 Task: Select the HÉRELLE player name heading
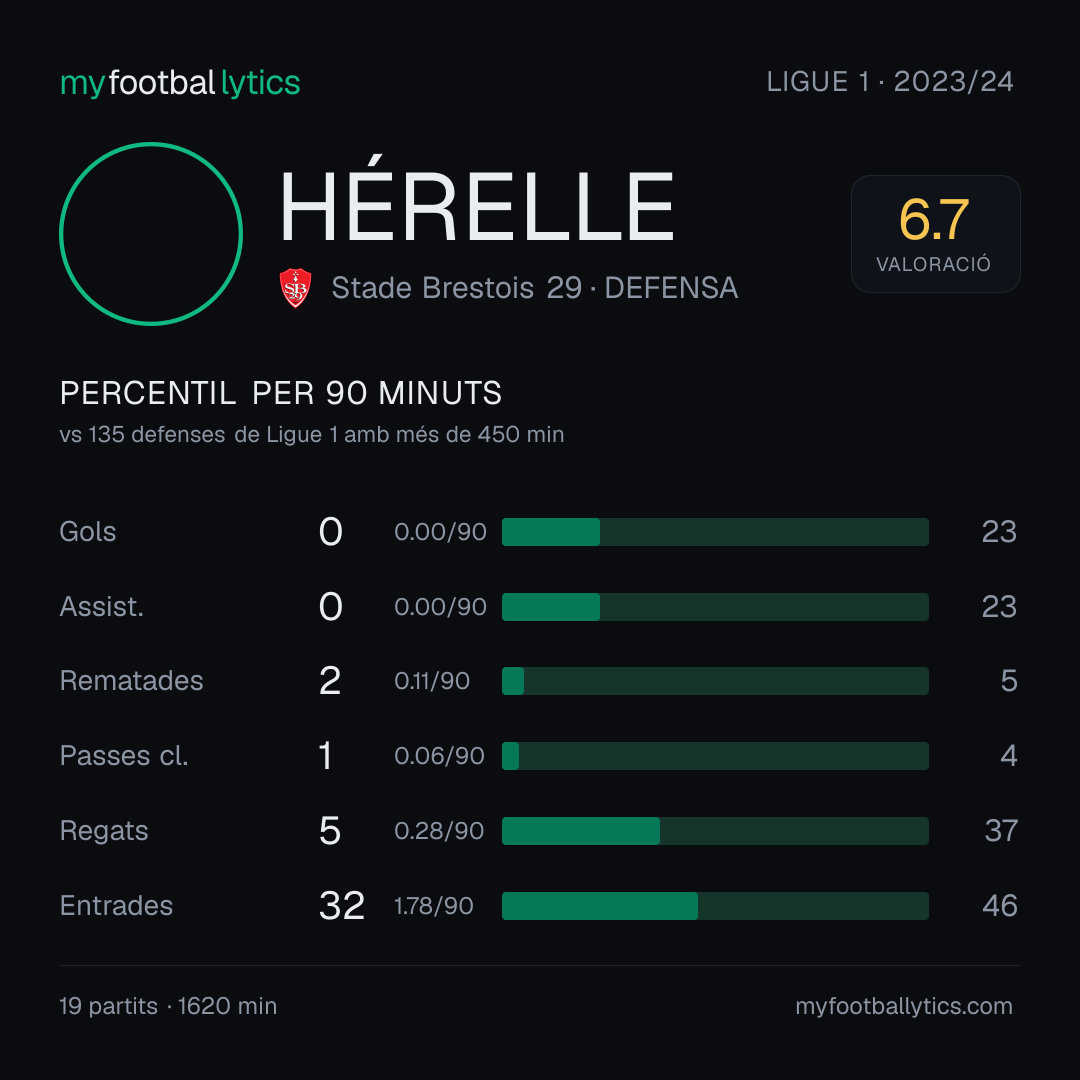(x=477, y=200)
